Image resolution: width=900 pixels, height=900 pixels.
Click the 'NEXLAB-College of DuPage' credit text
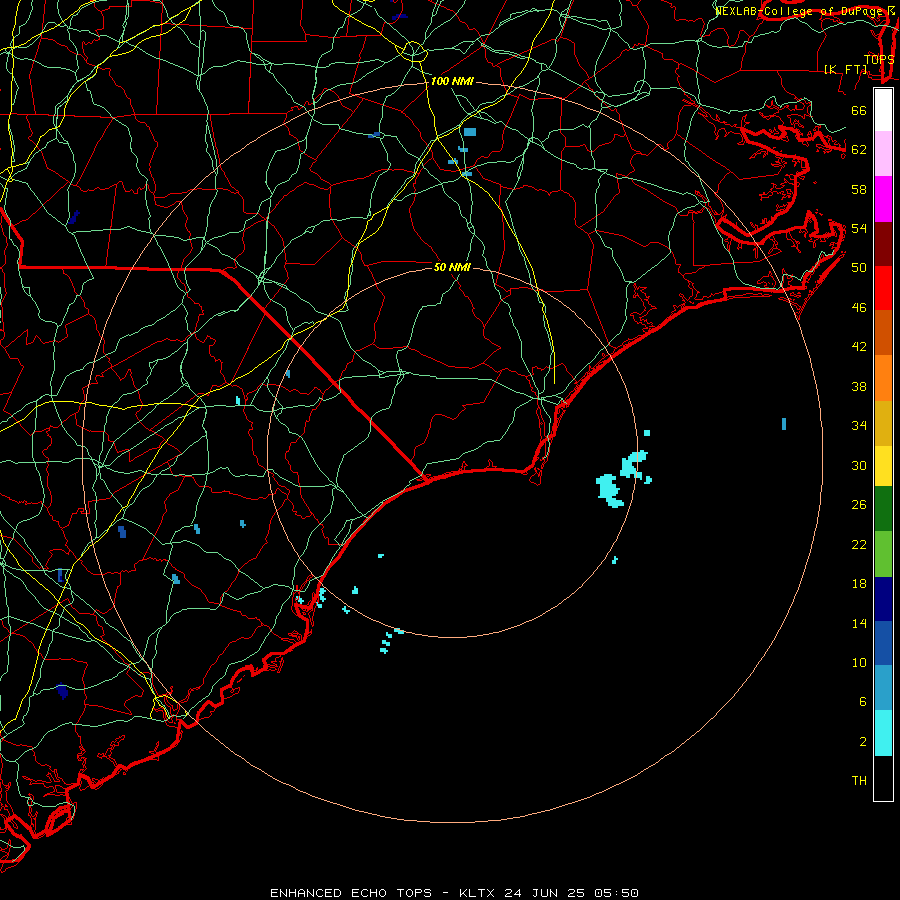[x=801, y=11]
